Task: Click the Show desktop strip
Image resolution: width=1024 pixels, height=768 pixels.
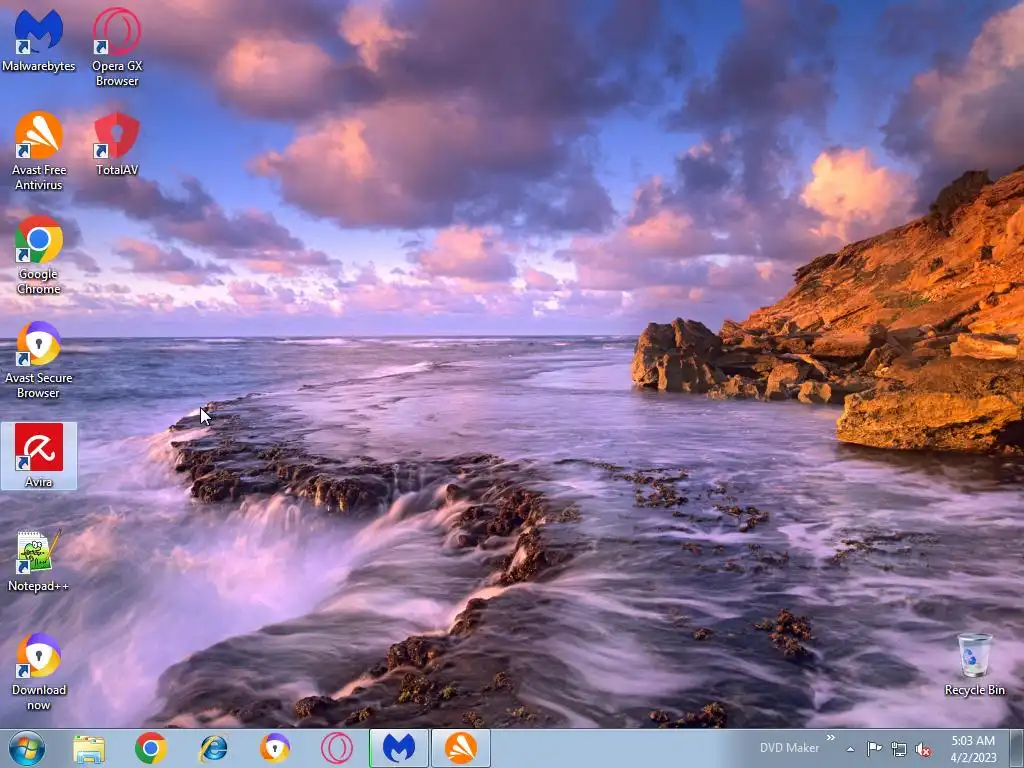Action: pyautogui.click(x=1017, y=749)
